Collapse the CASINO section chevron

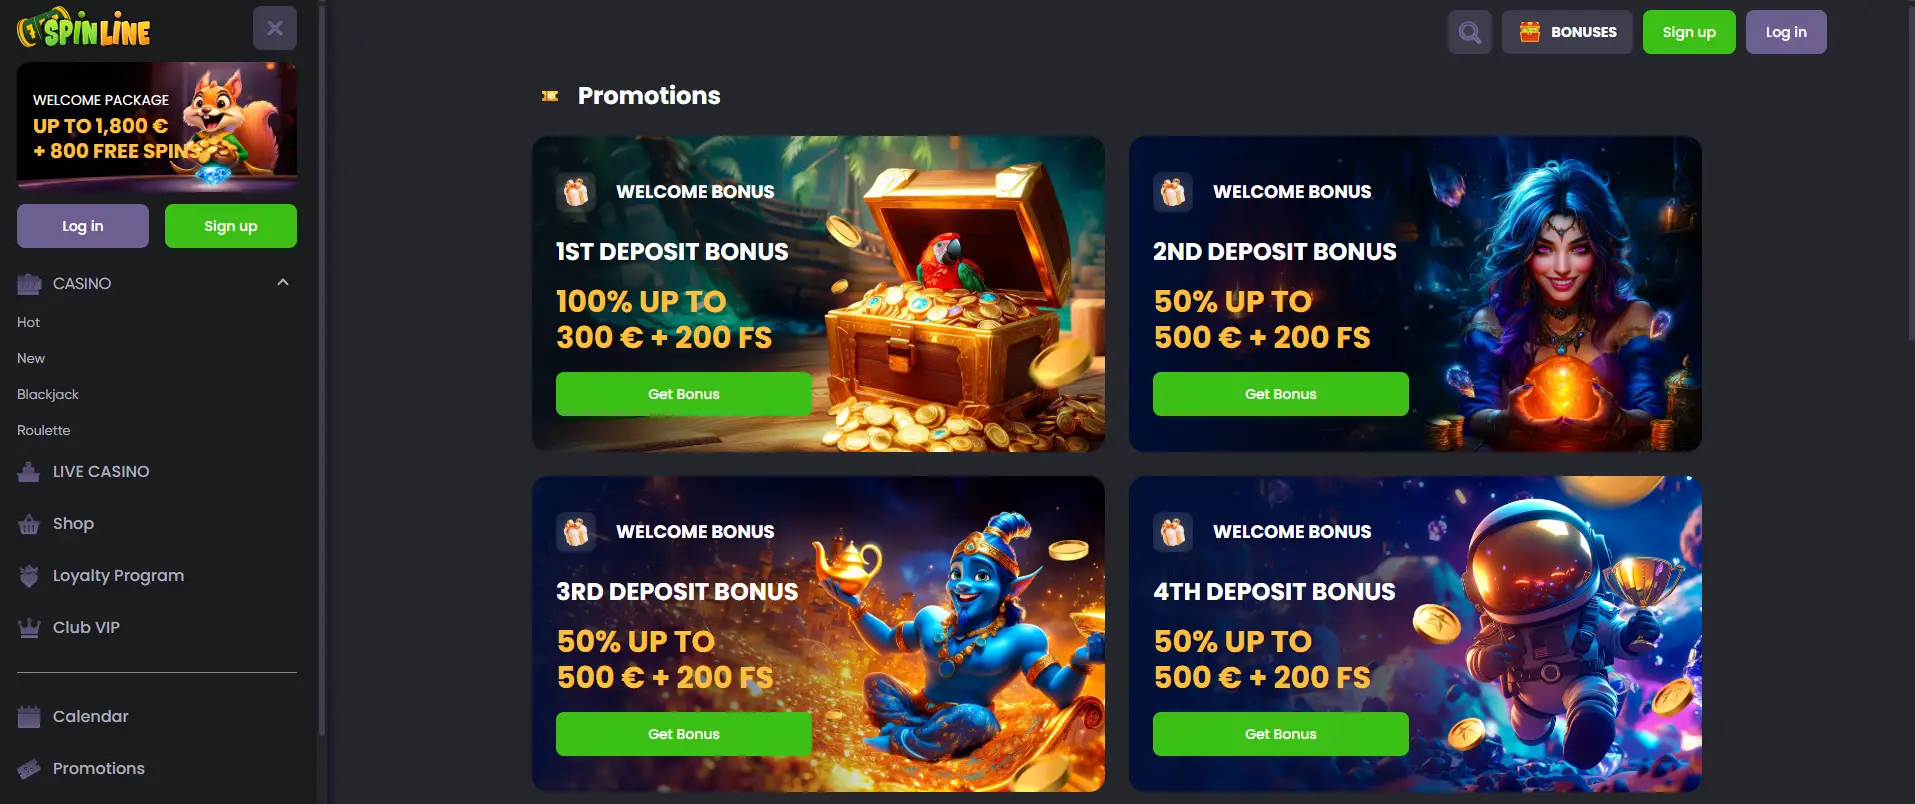(283, 283)
